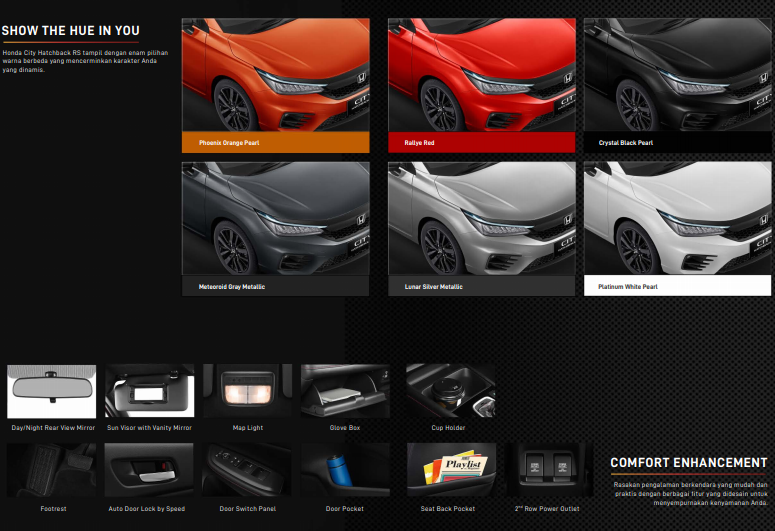Open the Cup Holder feature image
The height and width of the screenshot is (531, 775).
[x=449, y=391]
